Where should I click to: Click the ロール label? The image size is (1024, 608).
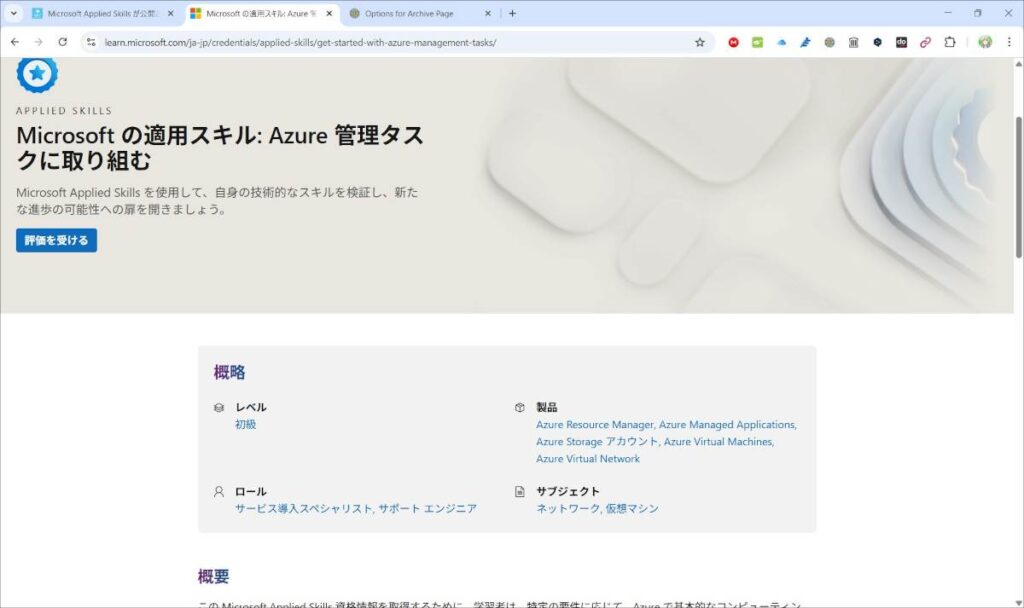tap(251, 491)
